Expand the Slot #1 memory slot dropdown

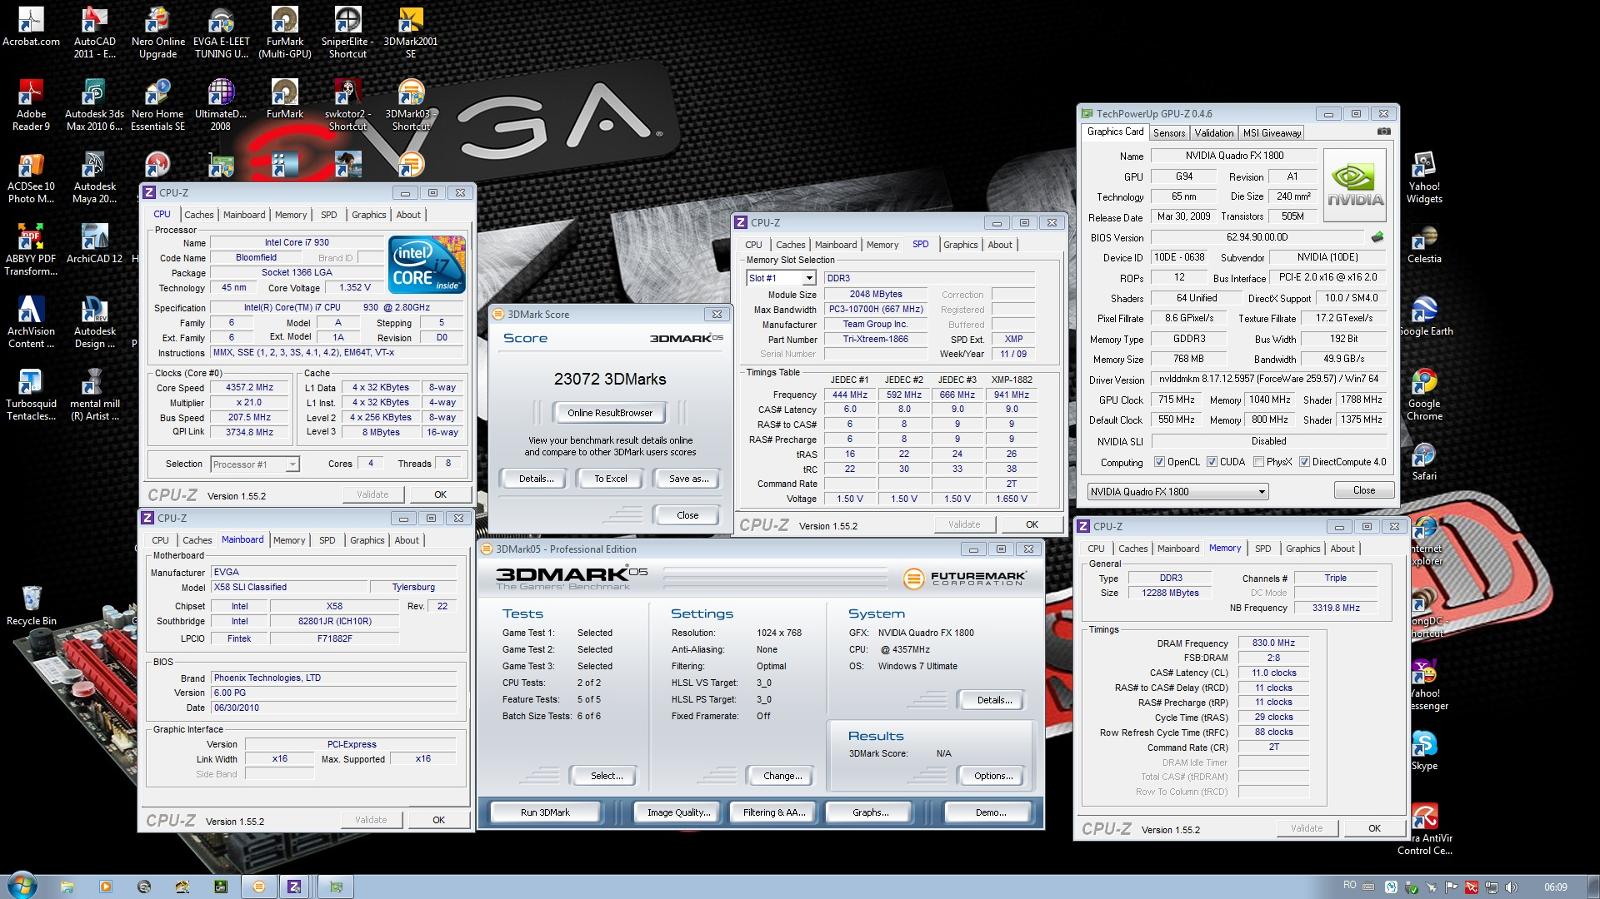[x=781, y=278]
